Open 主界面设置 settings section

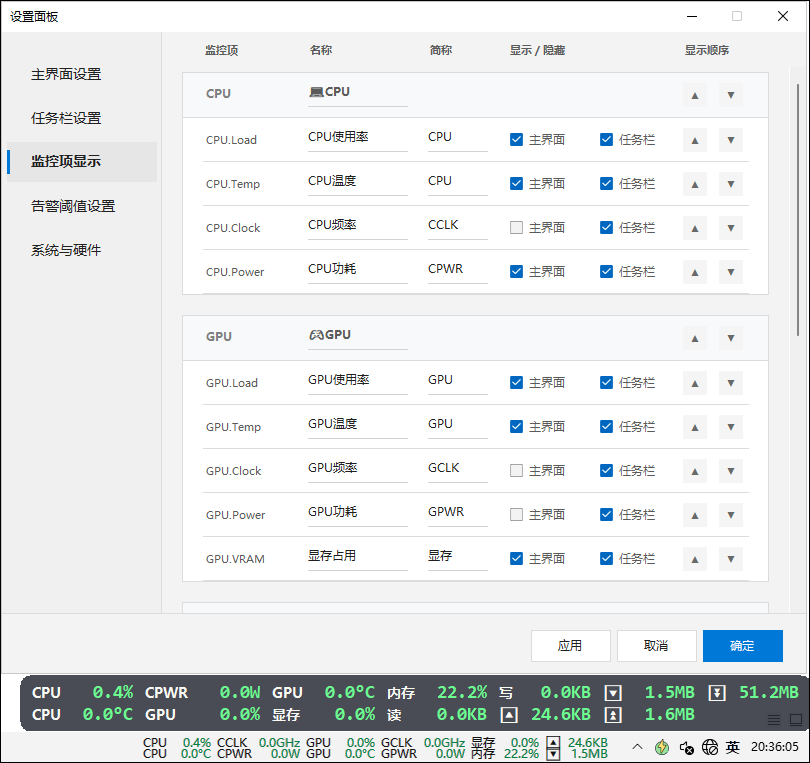66,74
